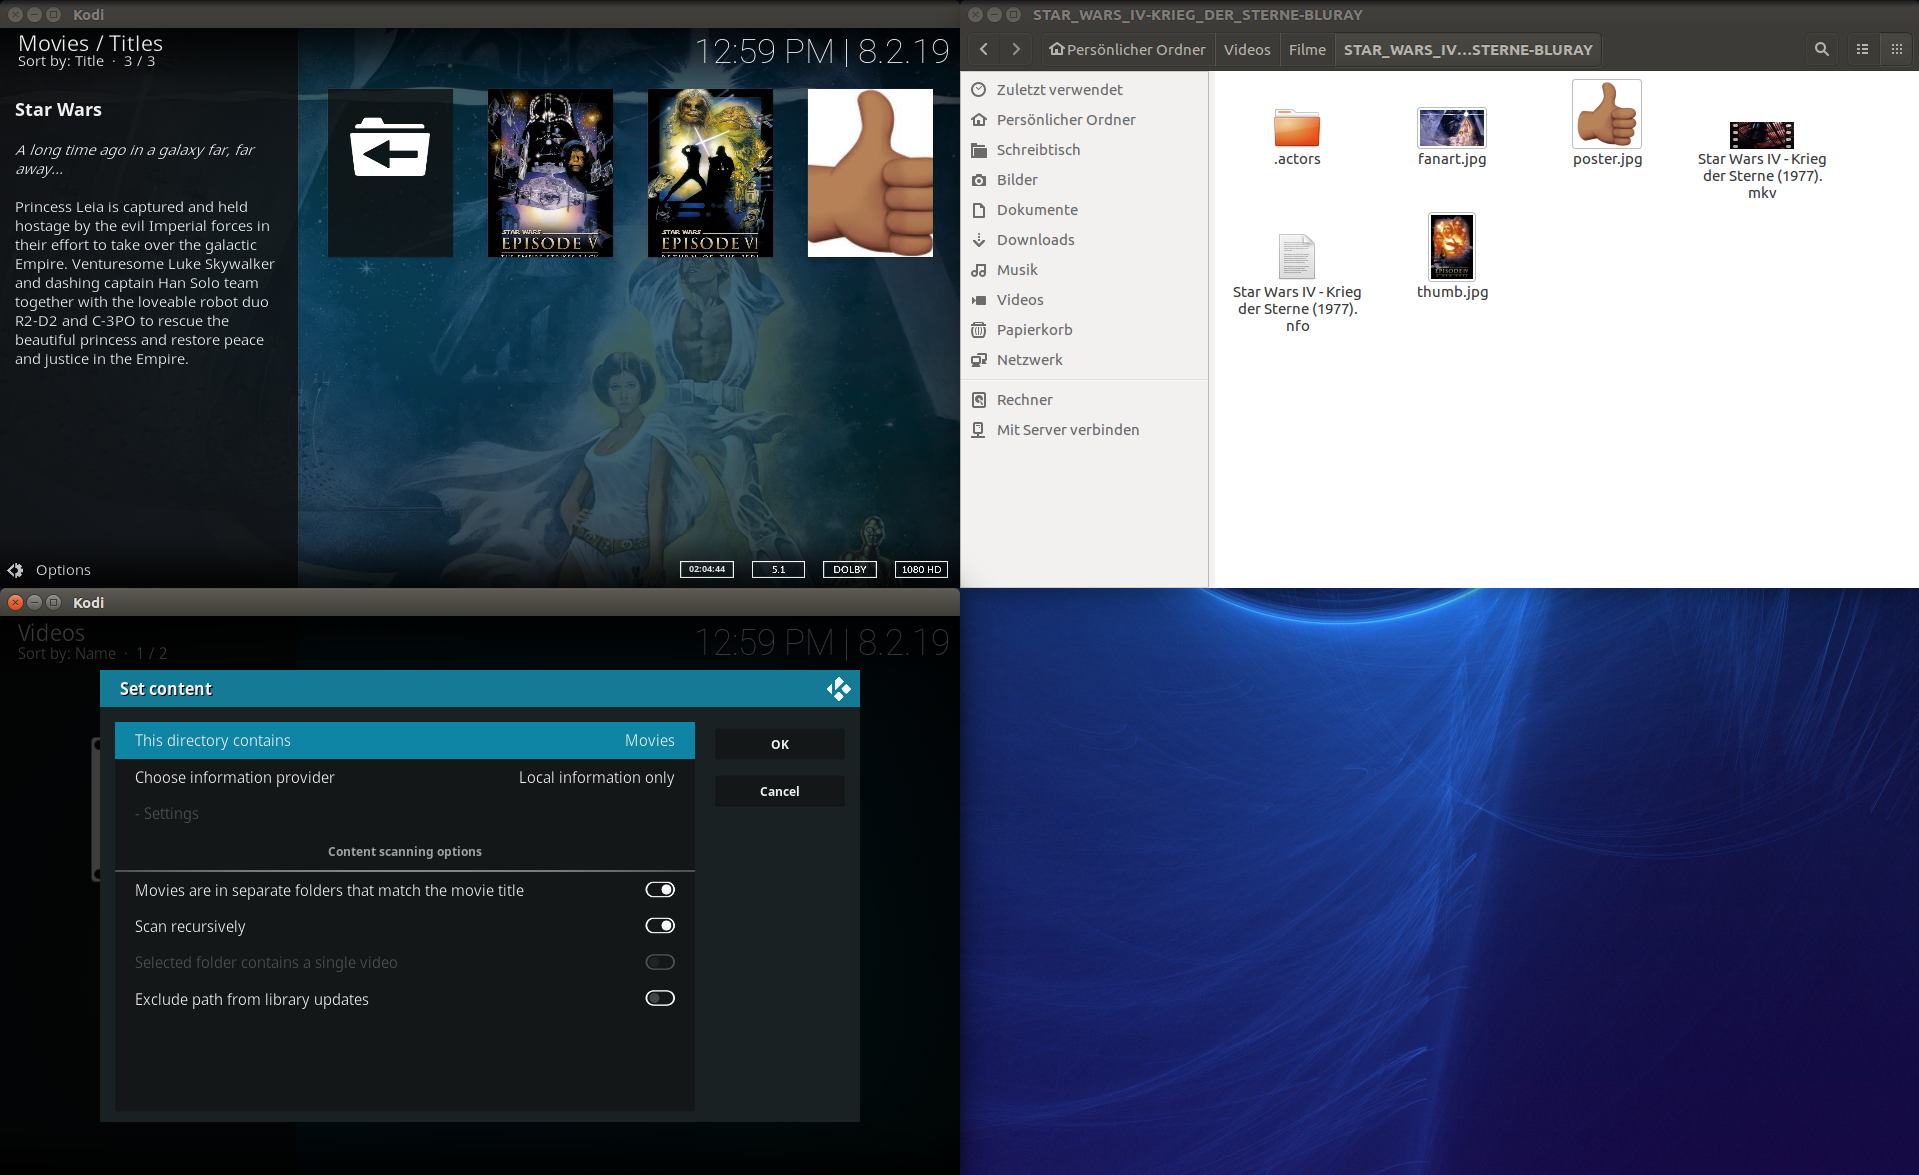Screen dimensions: 1919x1175
Task: Open 'Persönlicher Ordner' in sidebar
Action: pos(1085,119)
